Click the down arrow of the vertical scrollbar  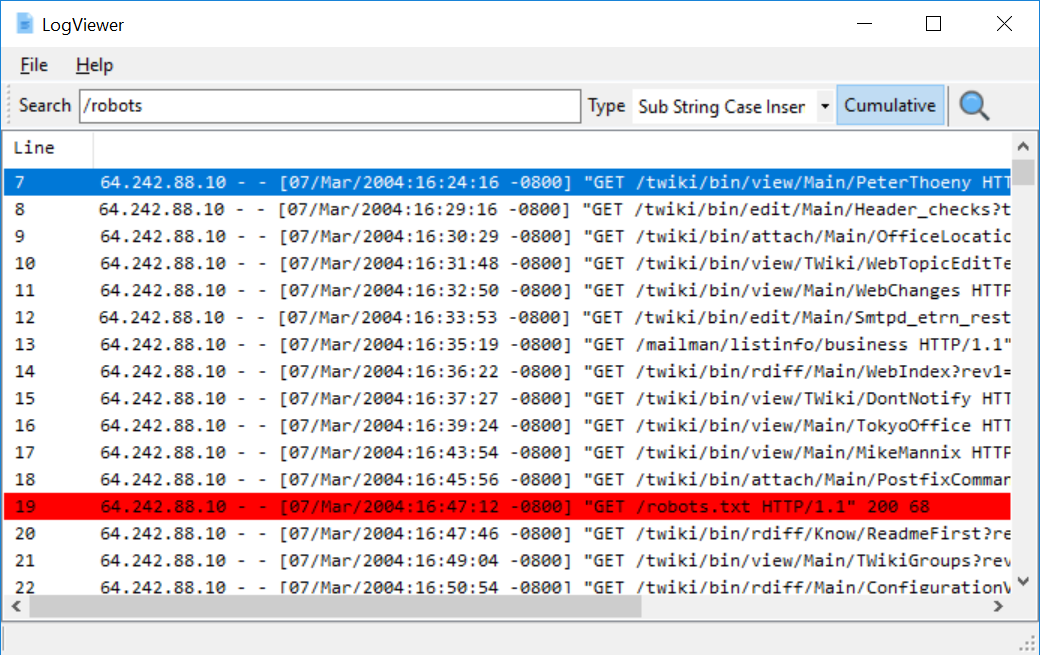click(x=1023, y=580)
